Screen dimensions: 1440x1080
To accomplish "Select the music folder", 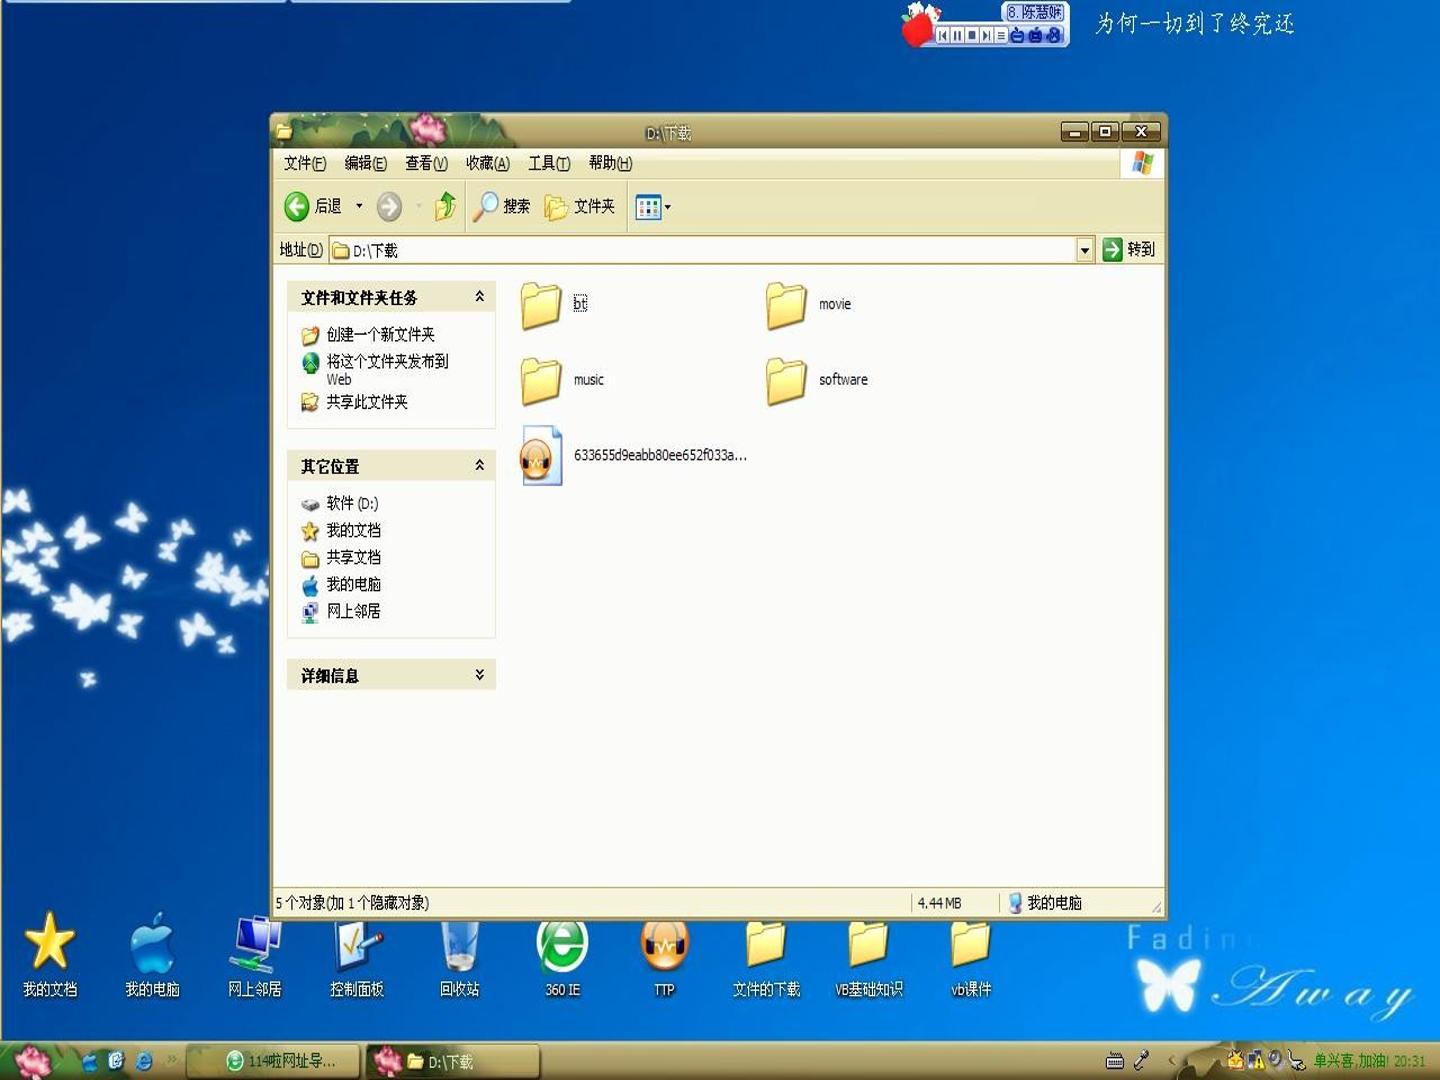I will tap(562, 381).
